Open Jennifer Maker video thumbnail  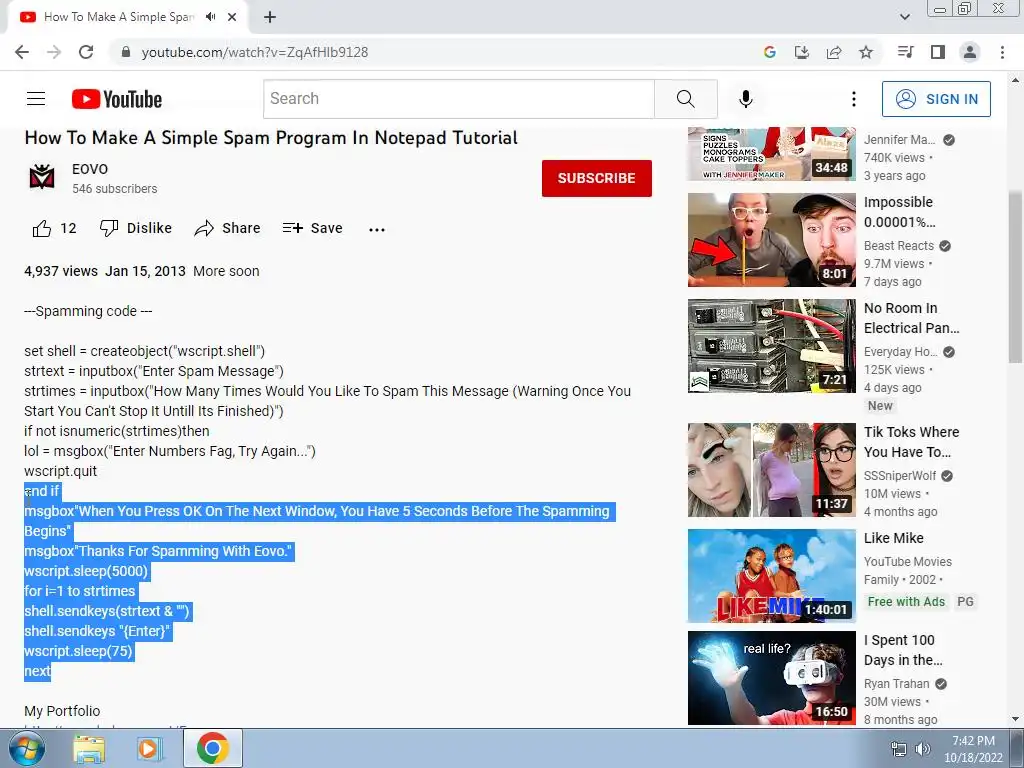click(771, 154)
